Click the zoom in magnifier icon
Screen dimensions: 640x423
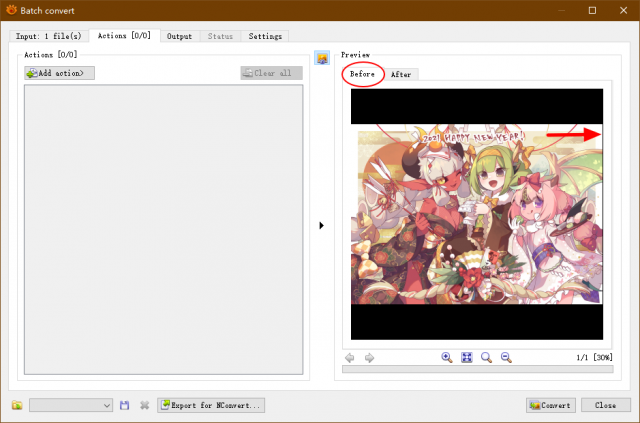[447, 358]
